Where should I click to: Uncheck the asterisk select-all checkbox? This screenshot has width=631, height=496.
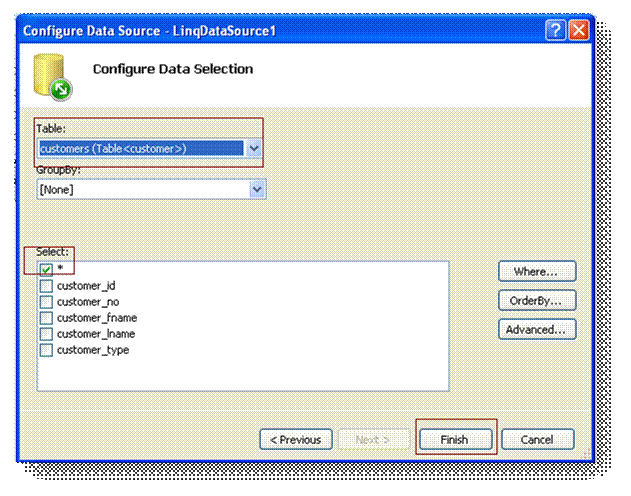(x=47, y=269)
